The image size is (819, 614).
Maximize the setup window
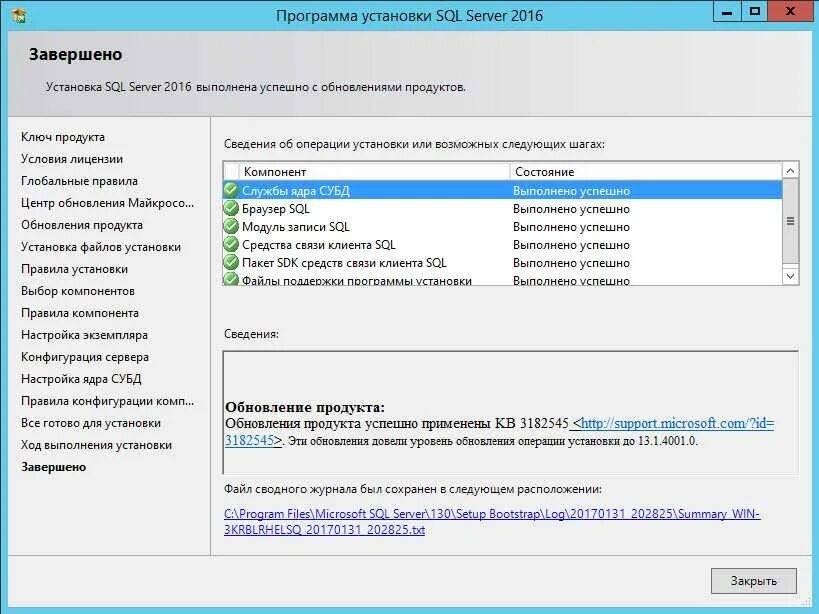[754, 12]
